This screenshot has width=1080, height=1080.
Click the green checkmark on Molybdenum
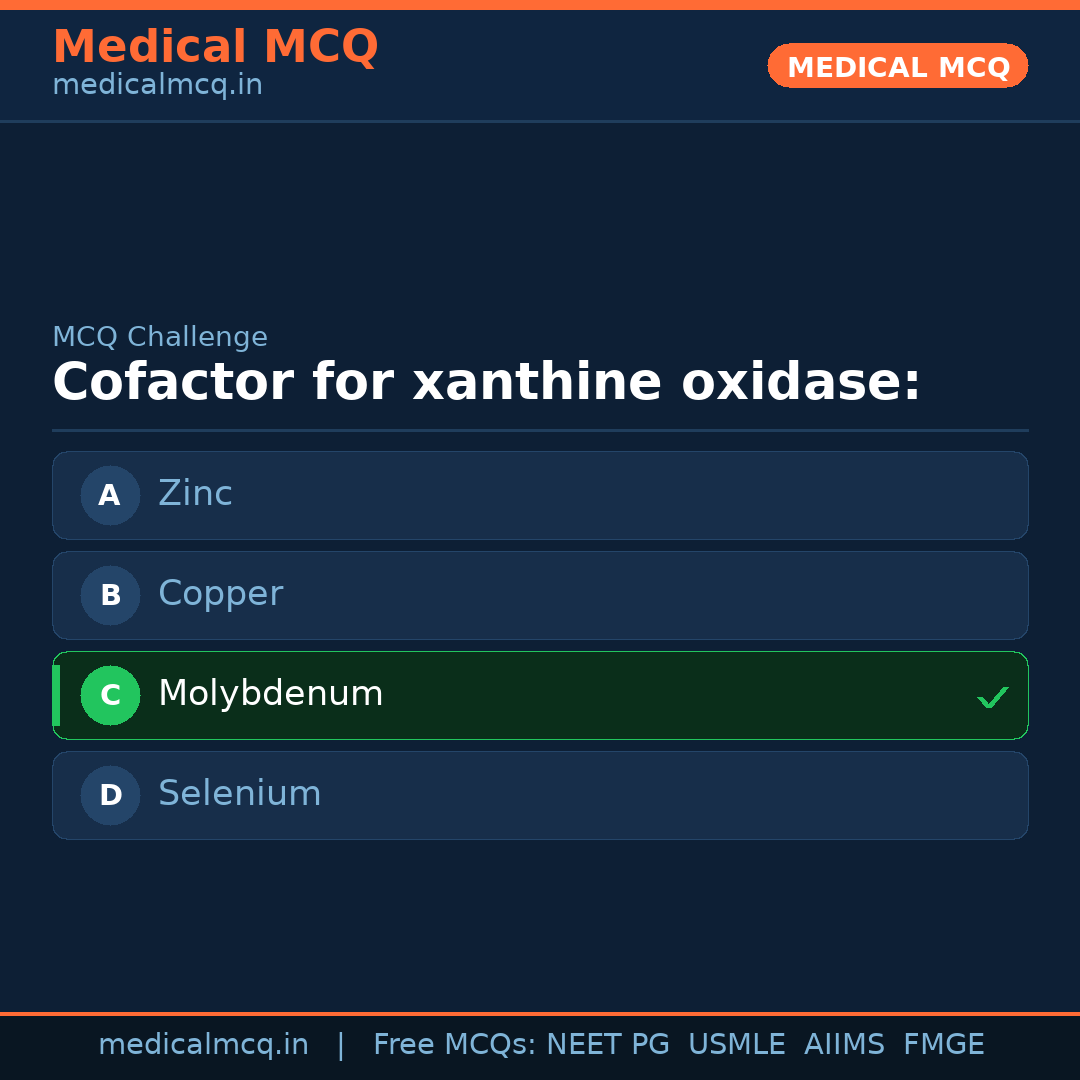992,697
